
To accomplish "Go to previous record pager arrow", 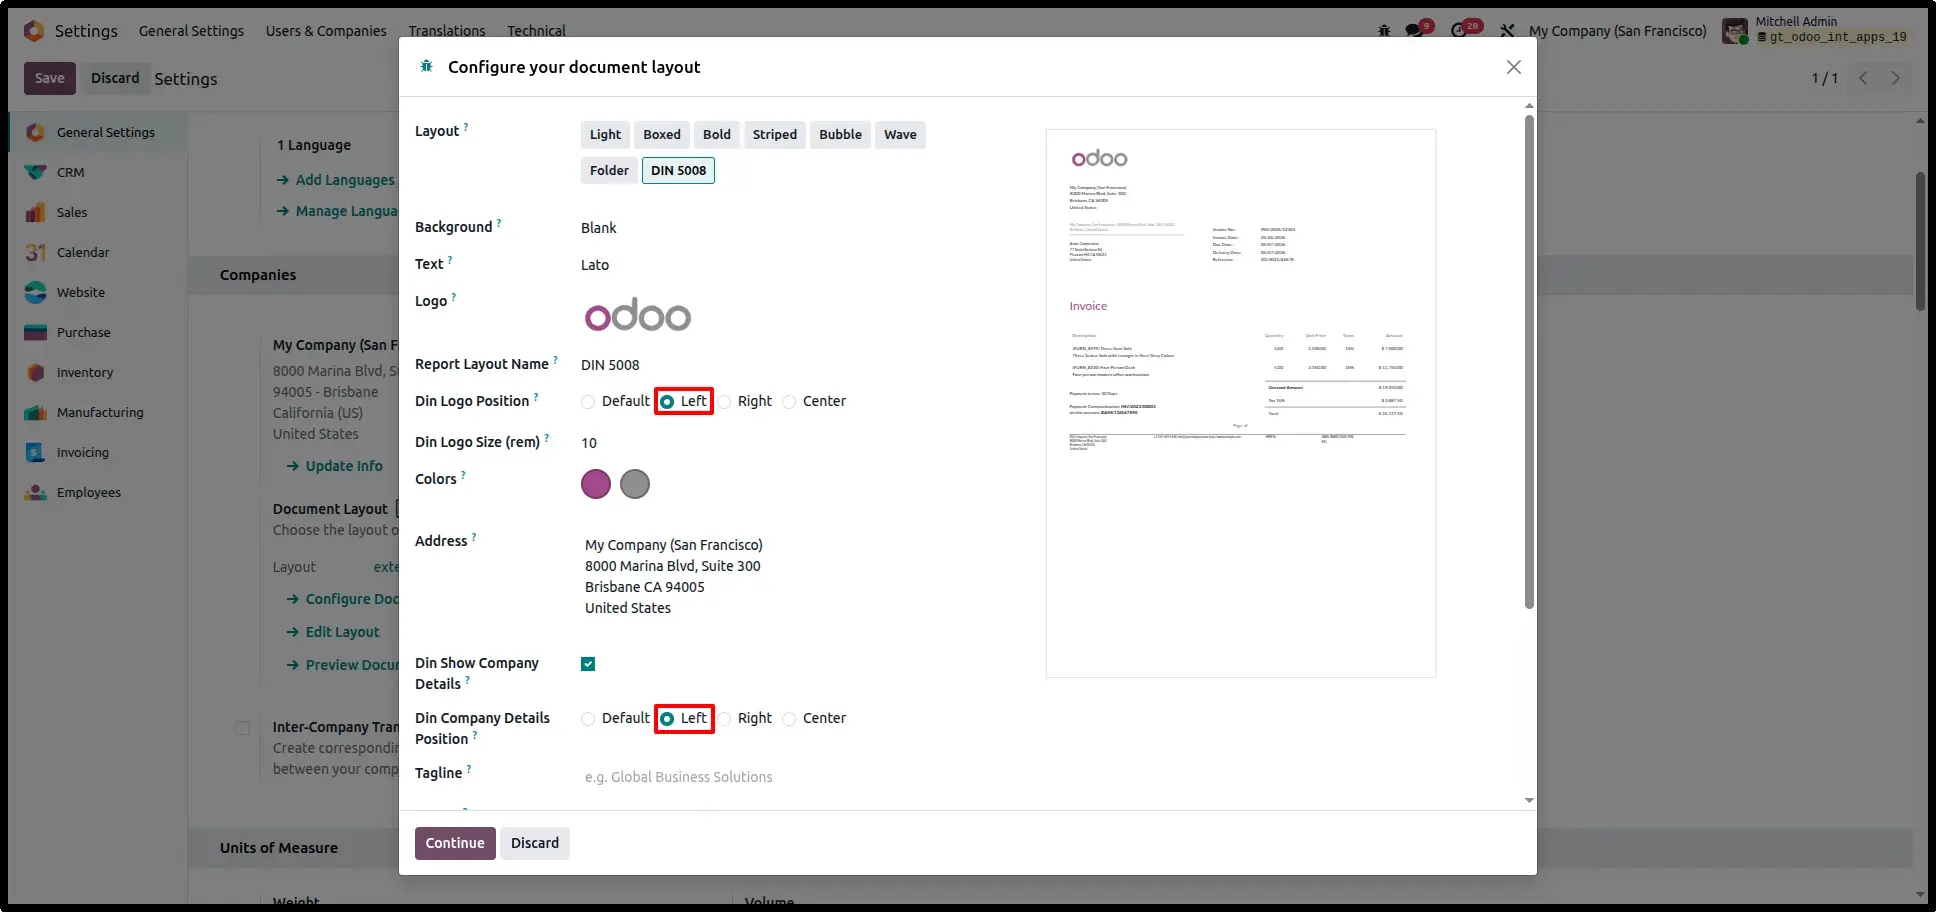I will click(x=1863, y=78).
